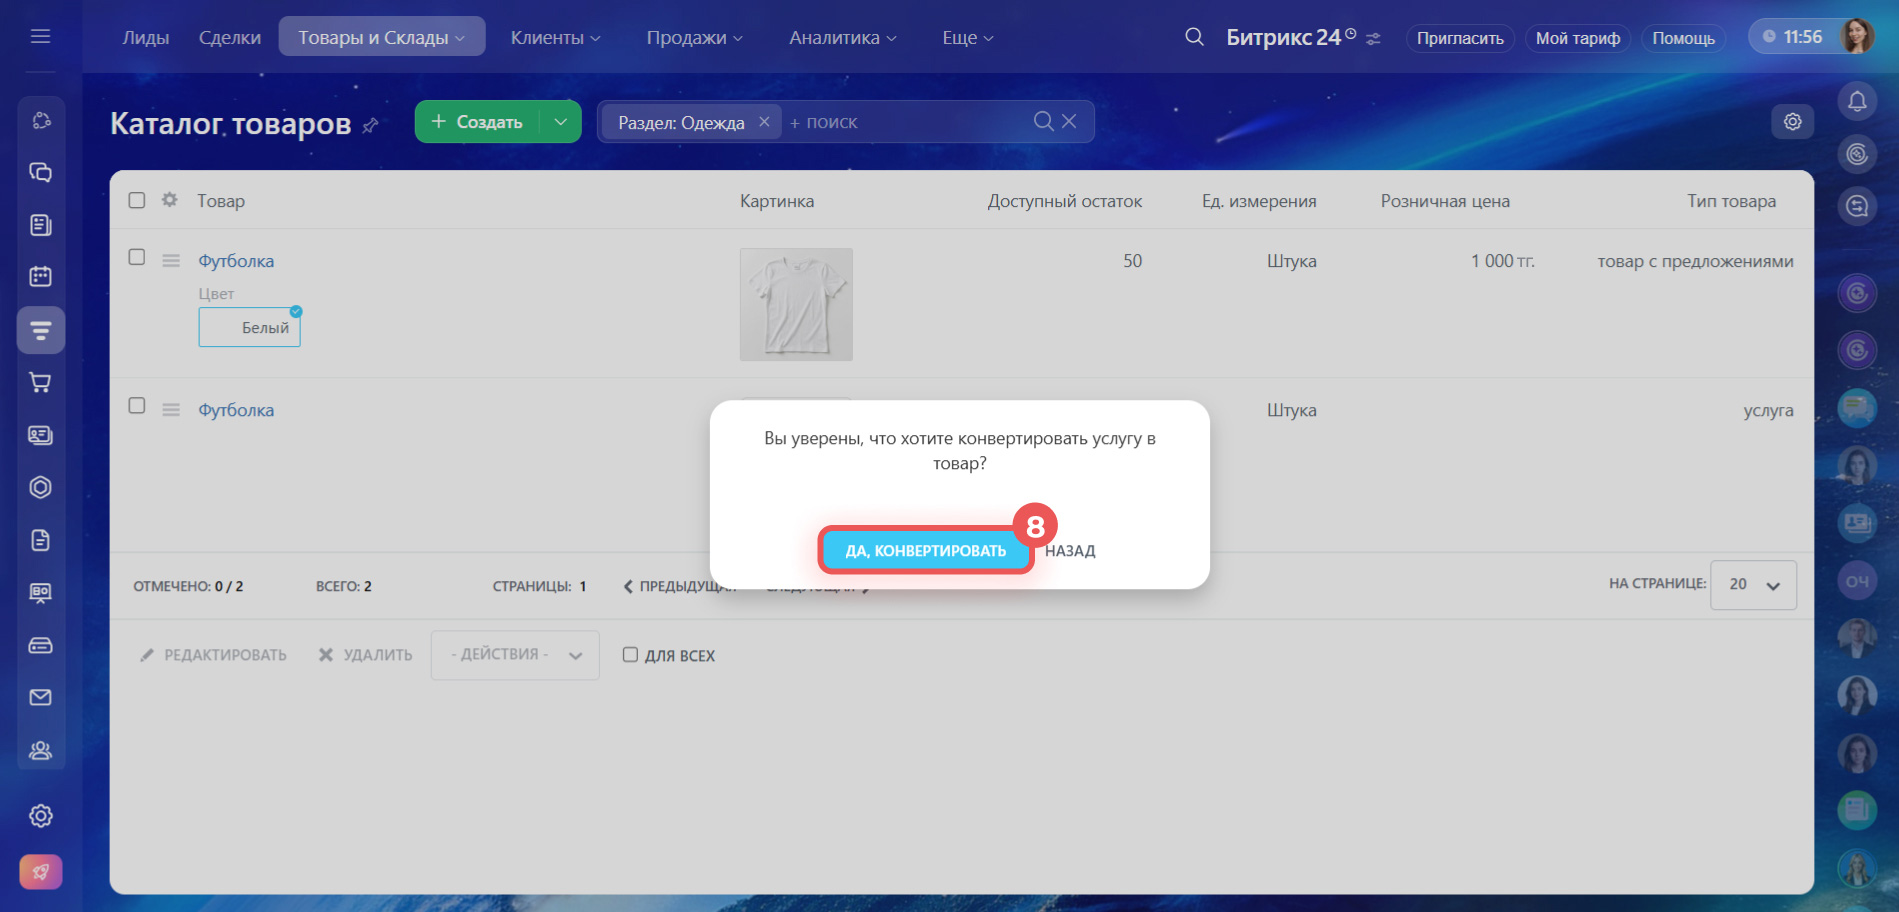Open the Клиенты menu

click(555, 37)
